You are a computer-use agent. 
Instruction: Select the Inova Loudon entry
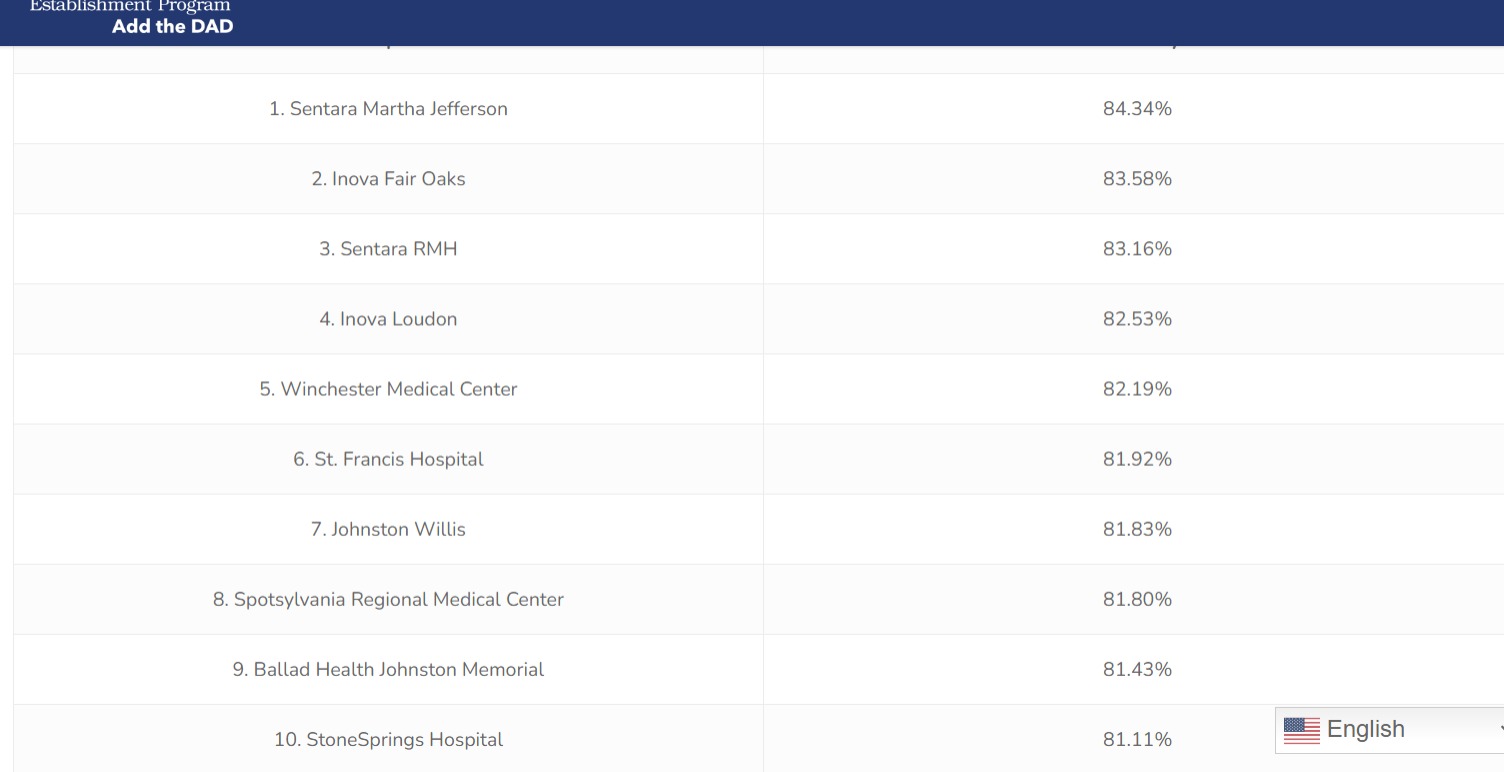pyautogui.click(x=388, y=319)
